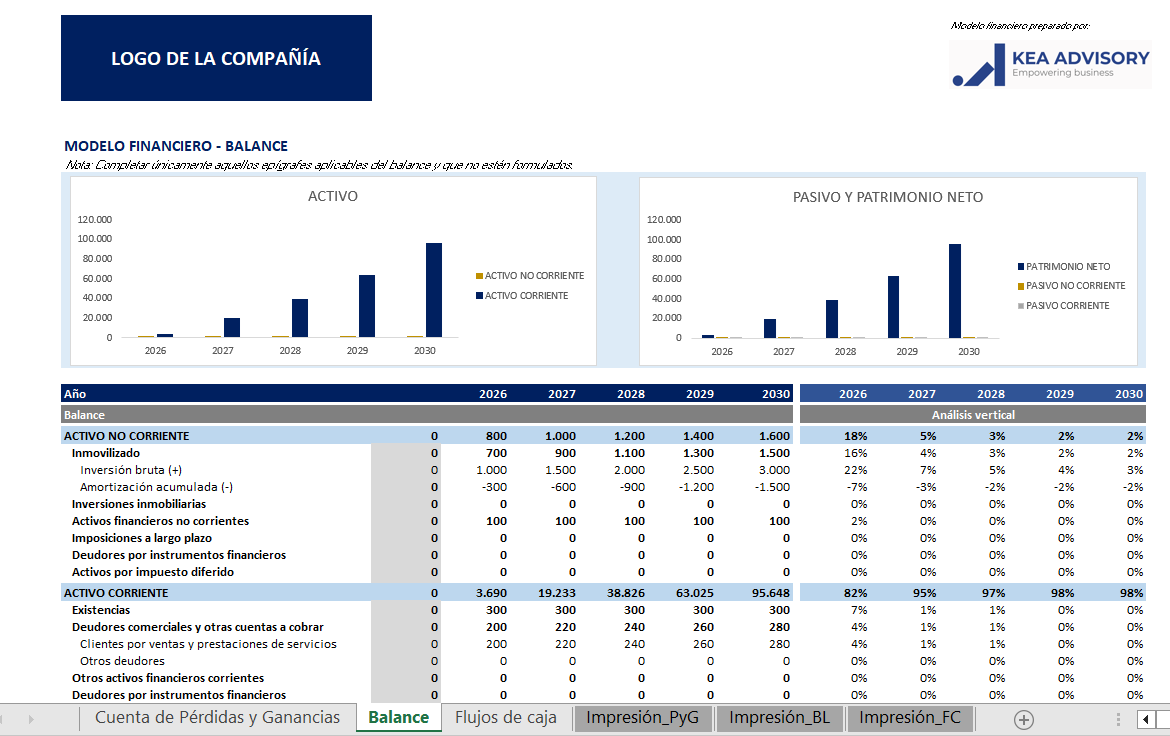Click the ACTIVO chart title
Screen dimensions: 1170x736
(332, 197)
